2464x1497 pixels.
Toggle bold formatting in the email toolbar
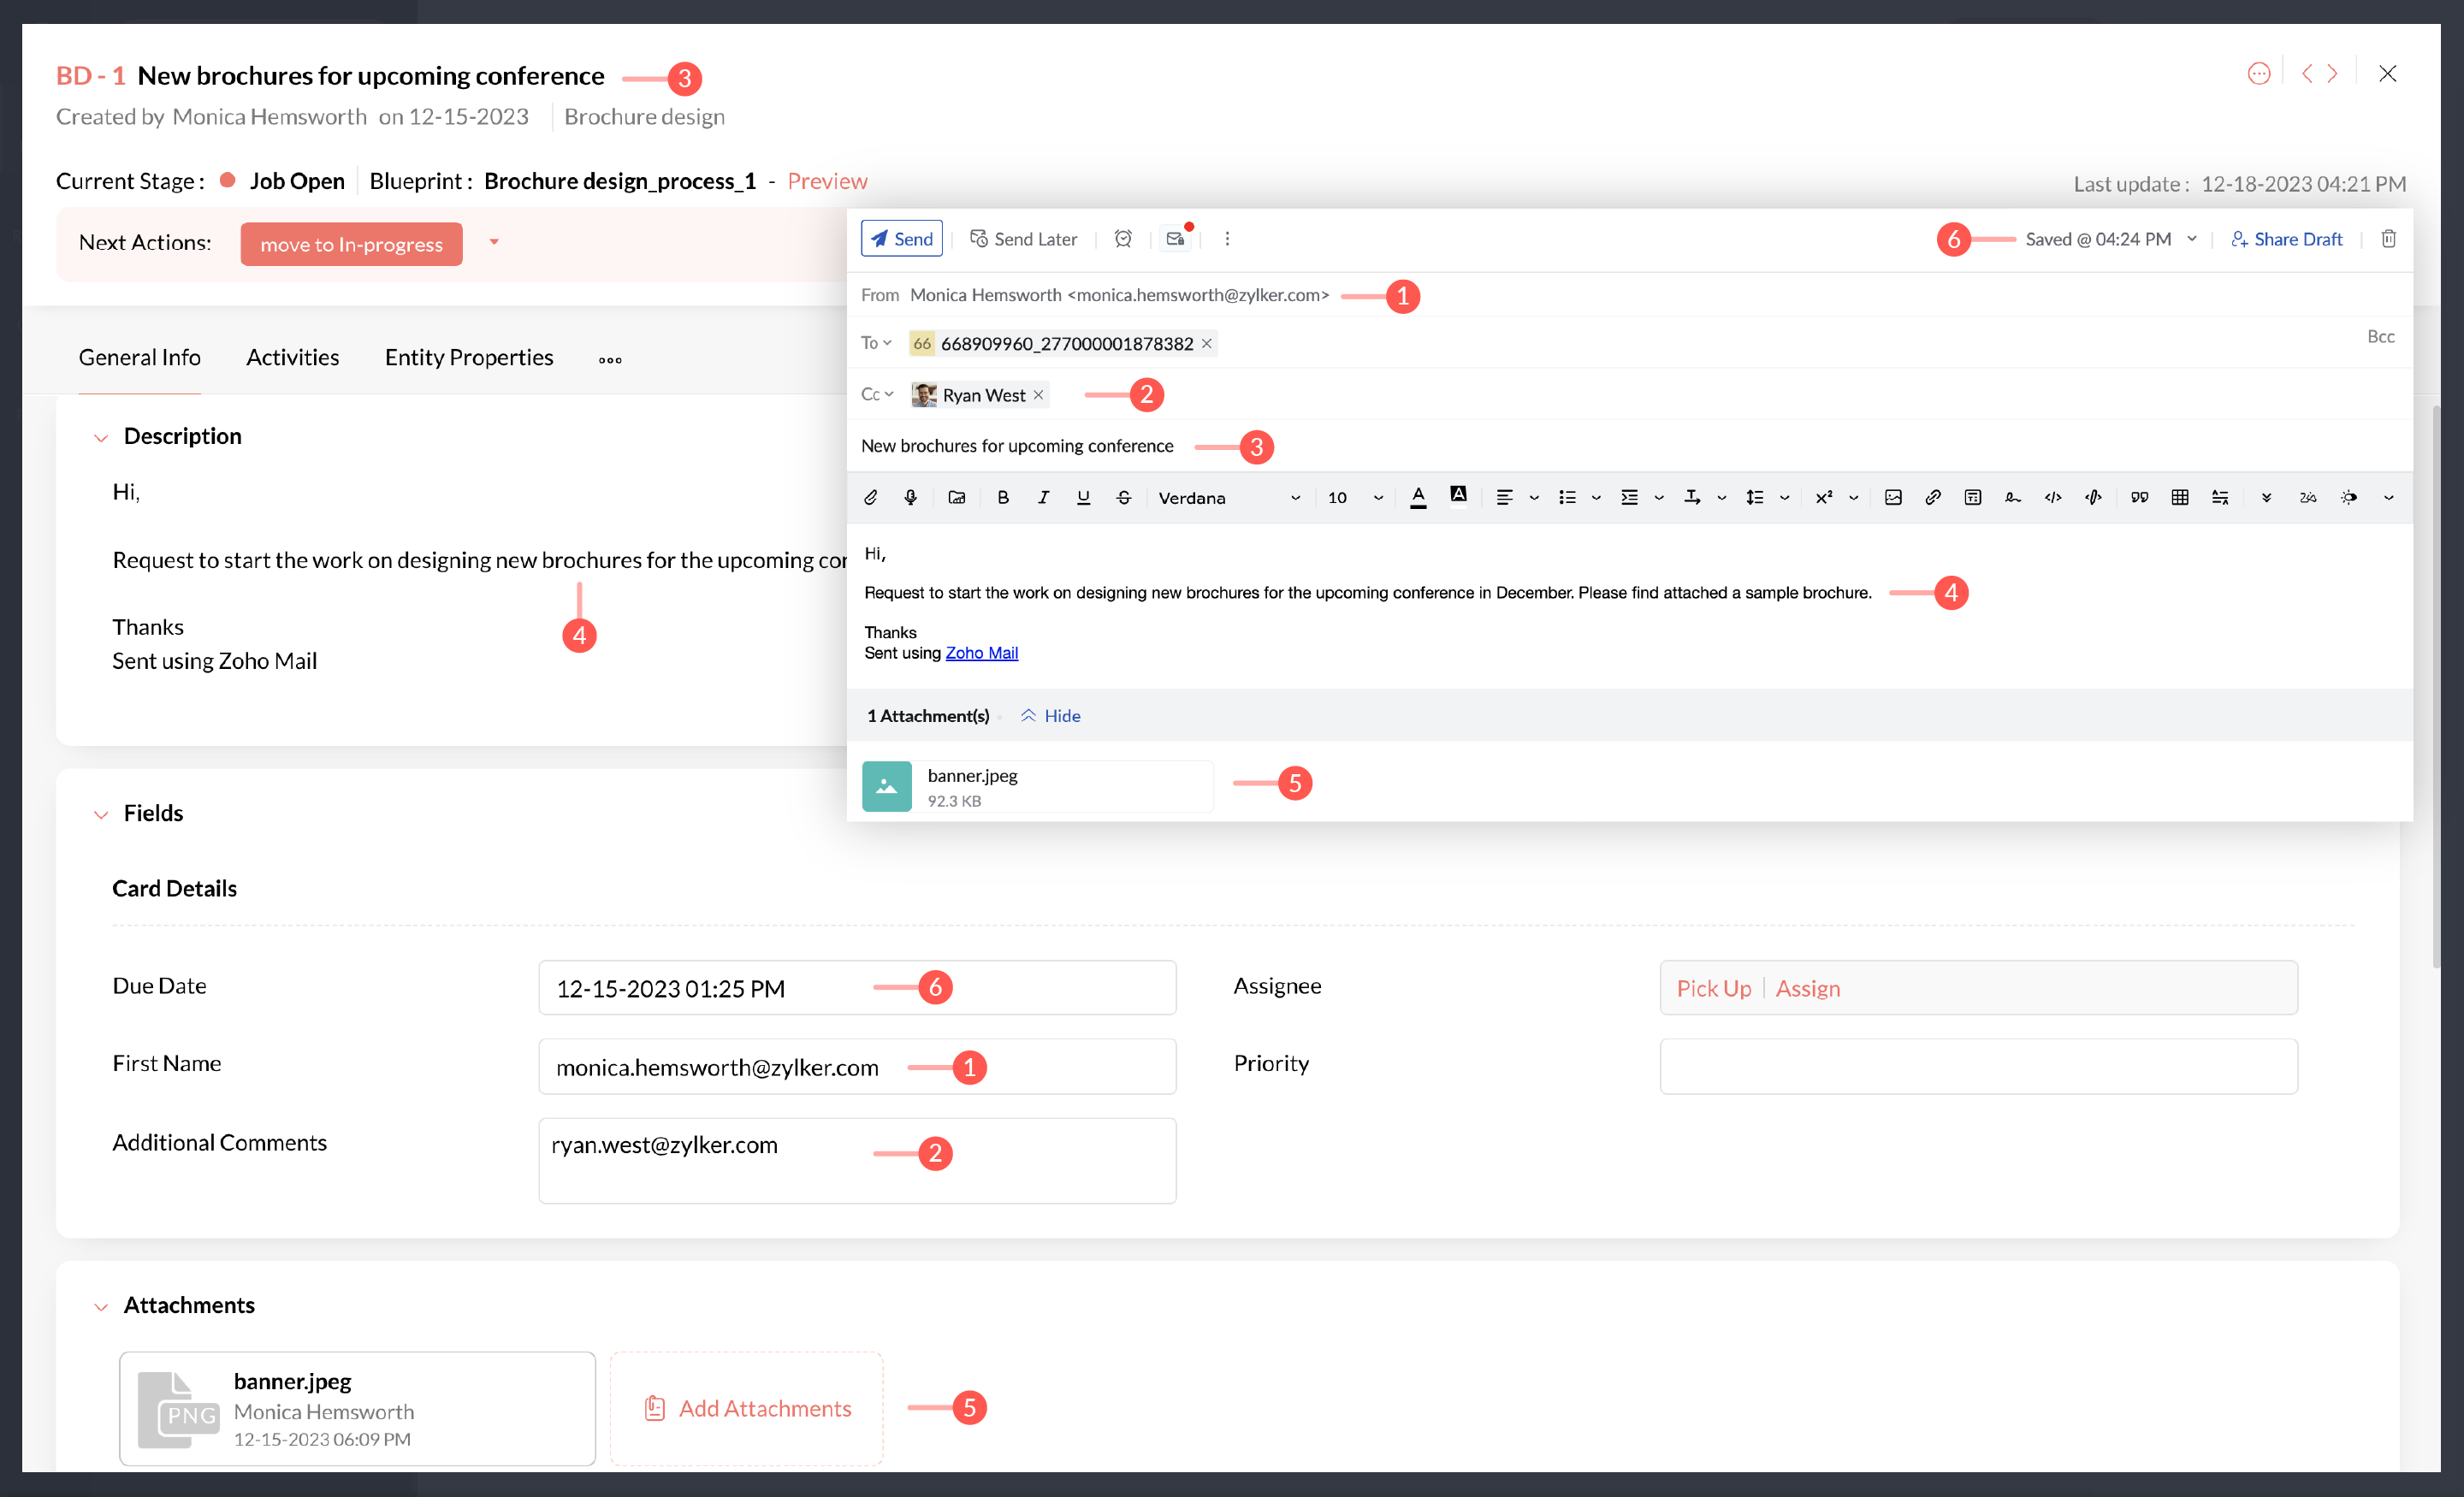coord(1003,497)
